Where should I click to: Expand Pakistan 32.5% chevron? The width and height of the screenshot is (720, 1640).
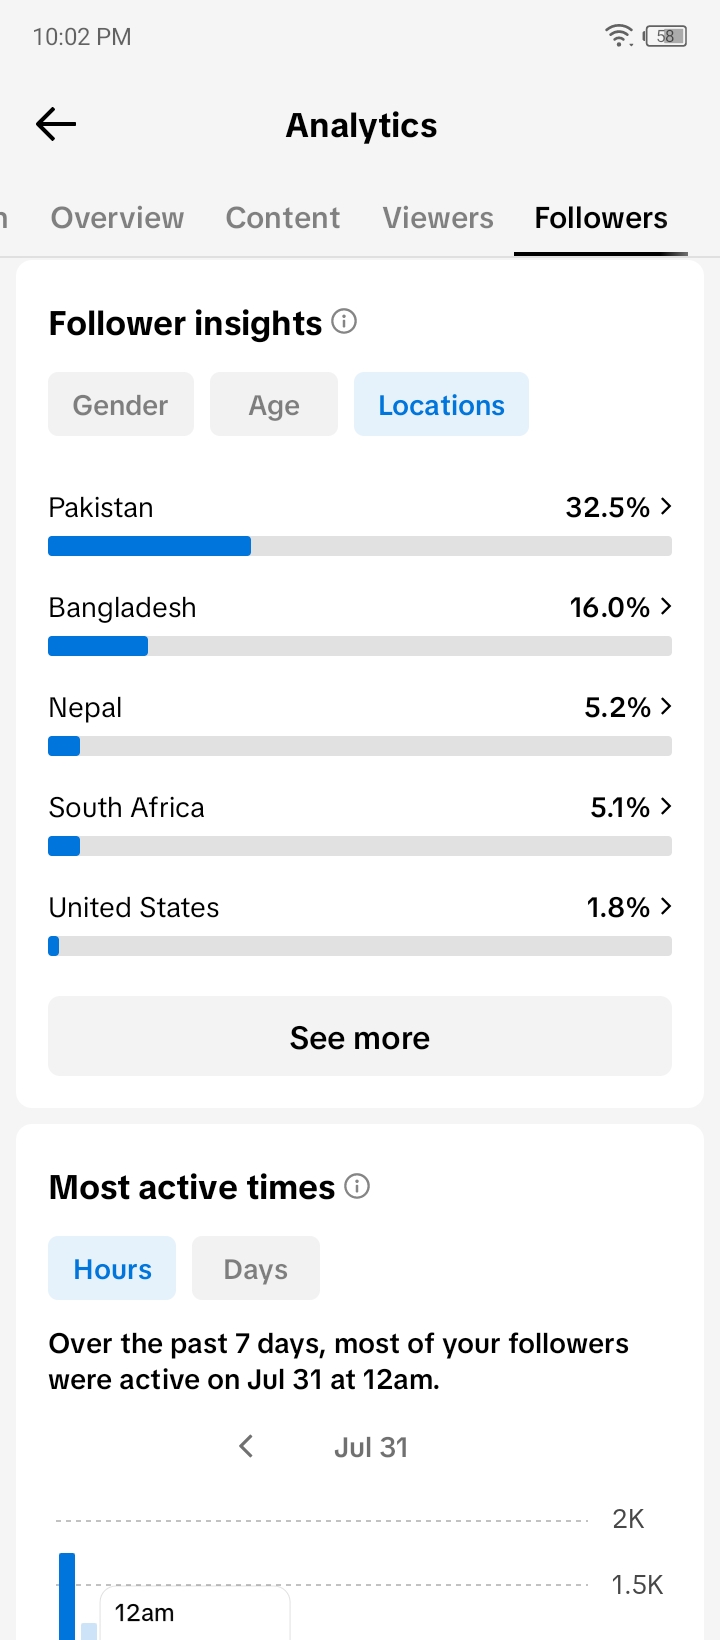[x=666, y=507]
